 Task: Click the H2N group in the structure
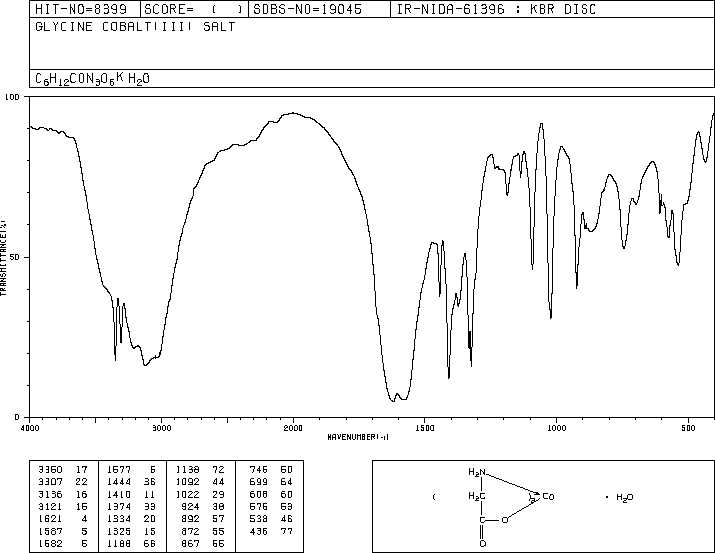click(477, 472)
